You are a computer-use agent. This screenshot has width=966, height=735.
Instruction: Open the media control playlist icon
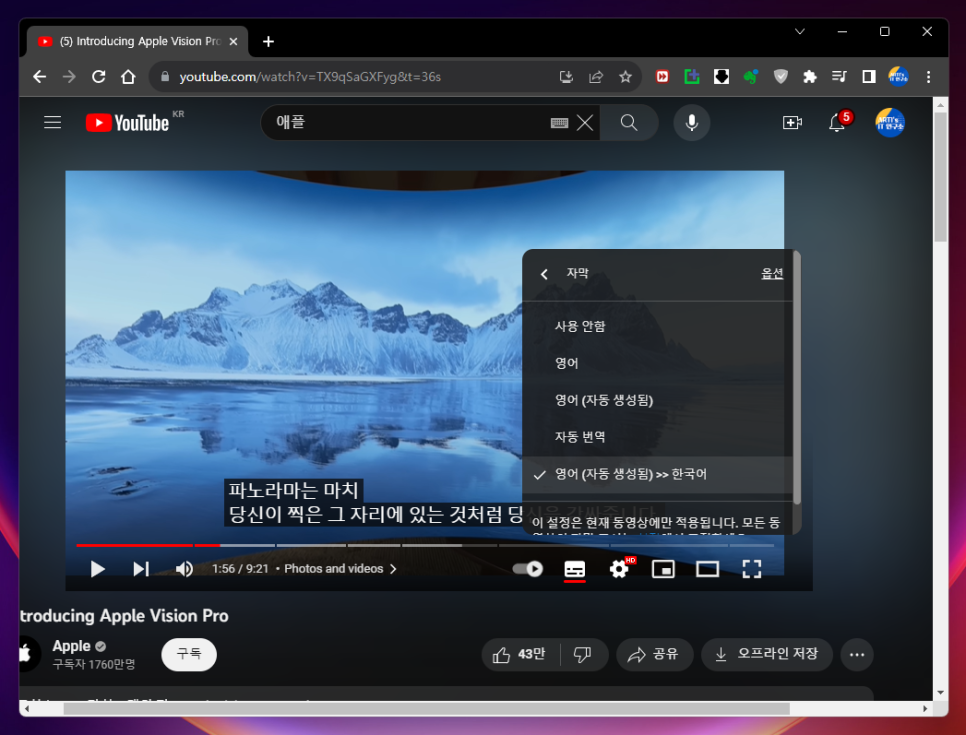click(839, 76)
